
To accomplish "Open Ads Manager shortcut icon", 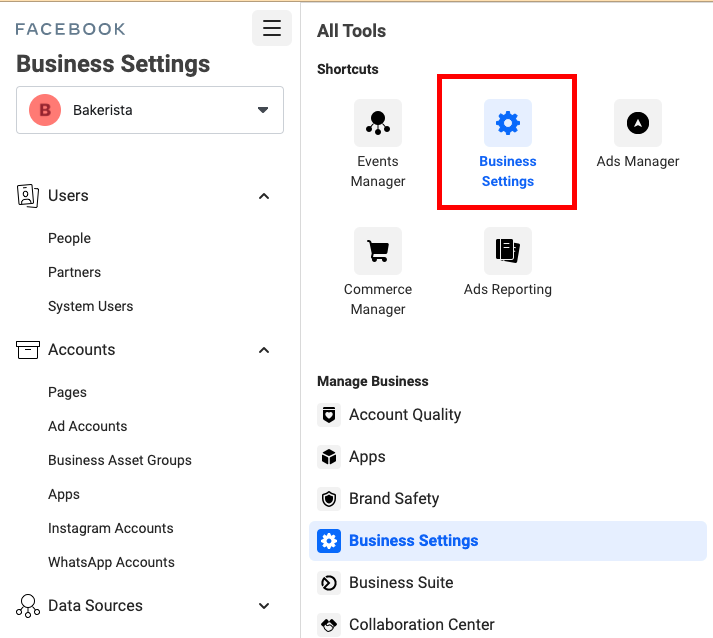I will (638, 123).
